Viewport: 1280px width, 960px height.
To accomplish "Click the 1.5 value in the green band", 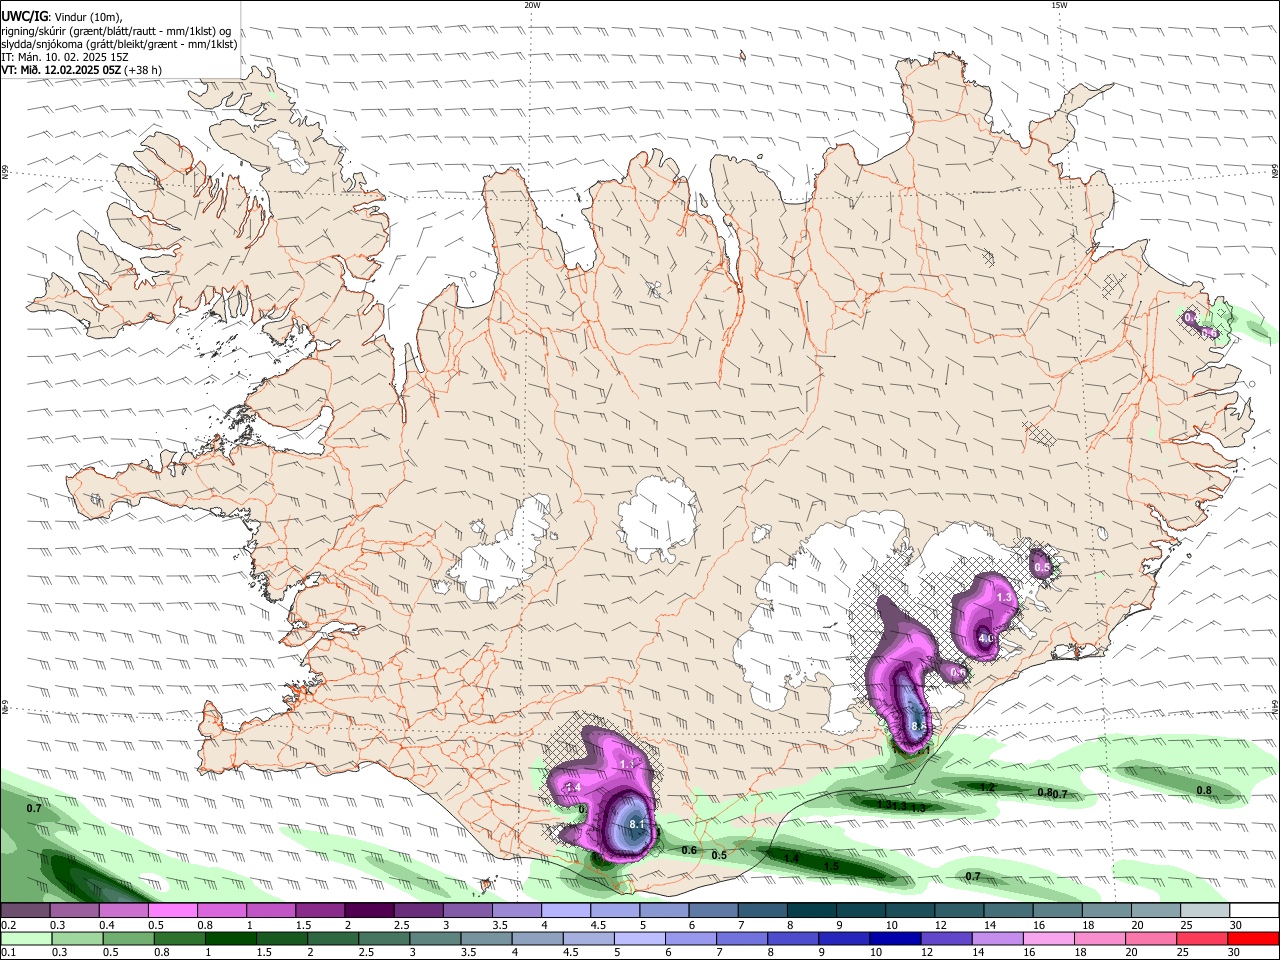I will (831, 867).
